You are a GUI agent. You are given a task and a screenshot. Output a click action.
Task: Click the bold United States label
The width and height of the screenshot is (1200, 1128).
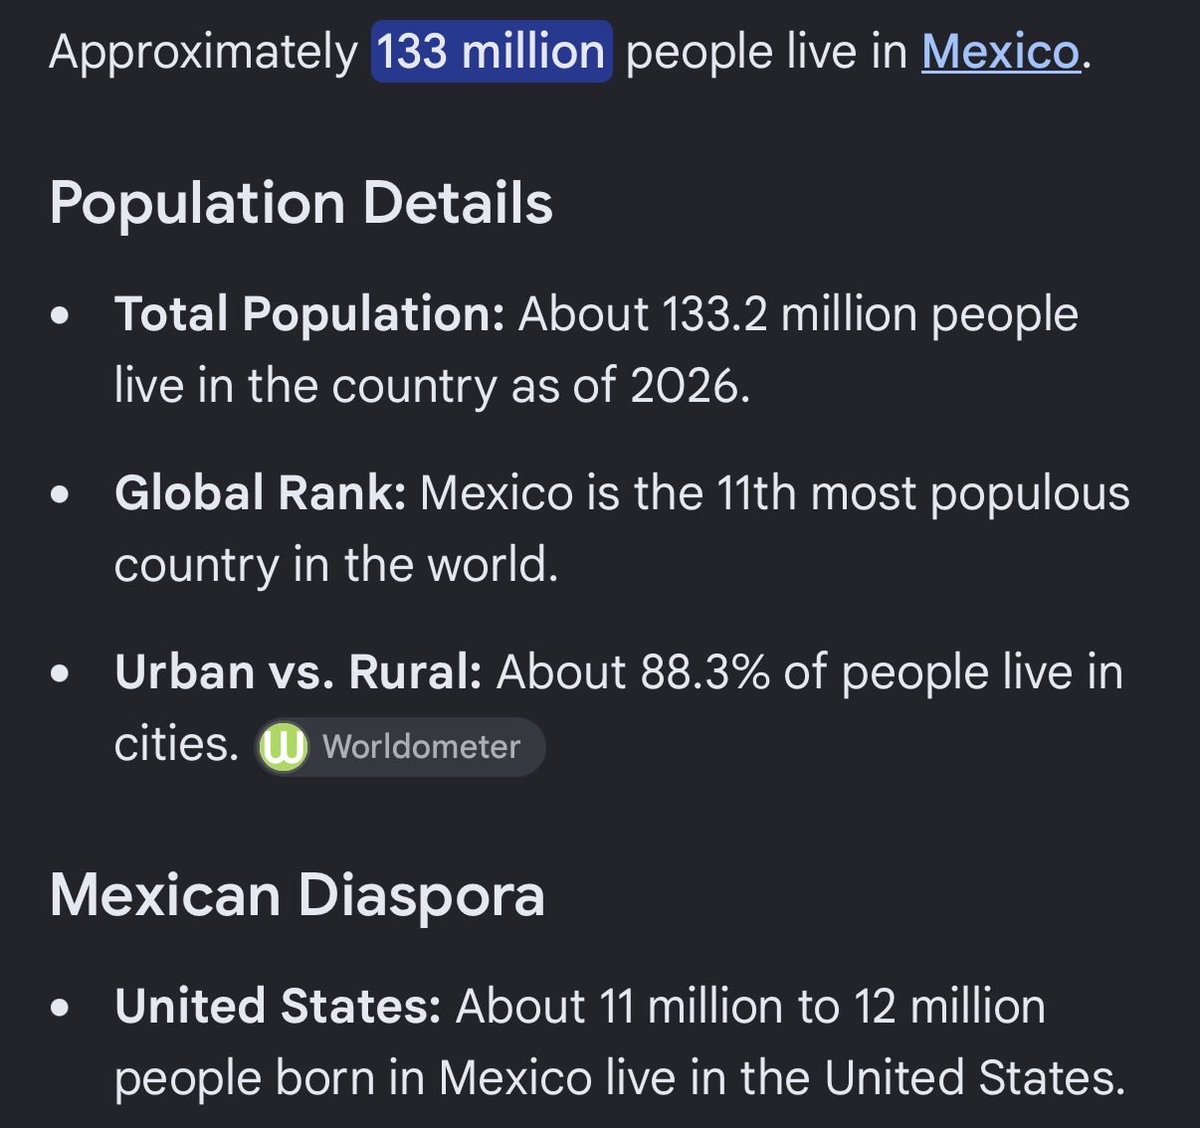[278, 1006]
